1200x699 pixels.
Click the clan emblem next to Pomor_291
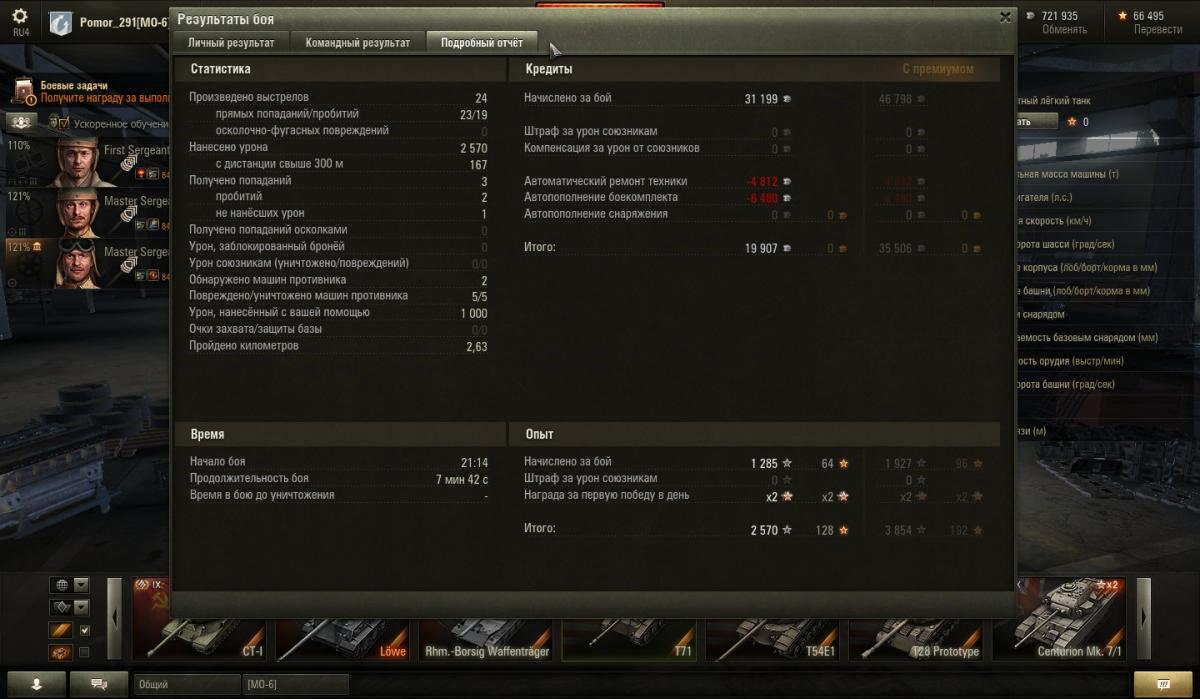tap(62, 22)
